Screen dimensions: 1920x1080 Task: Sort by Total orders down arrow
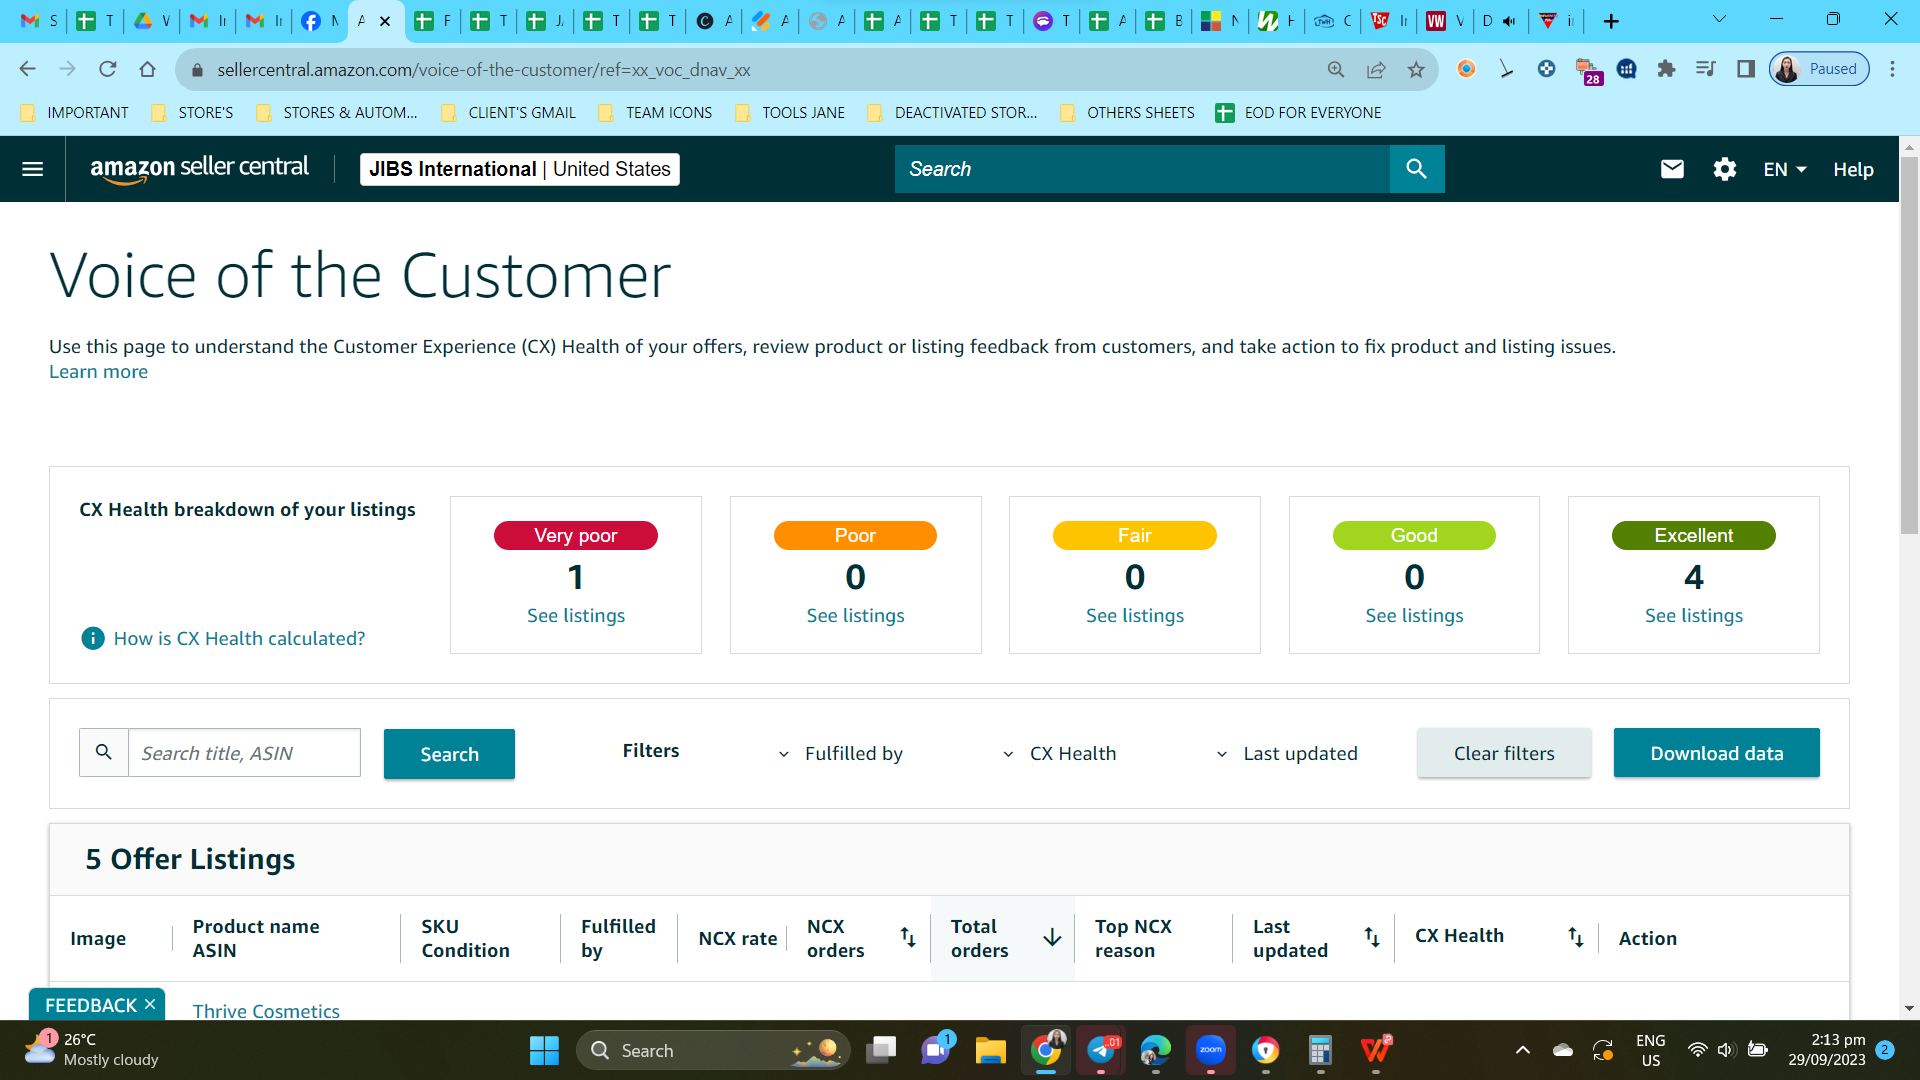1052,937
